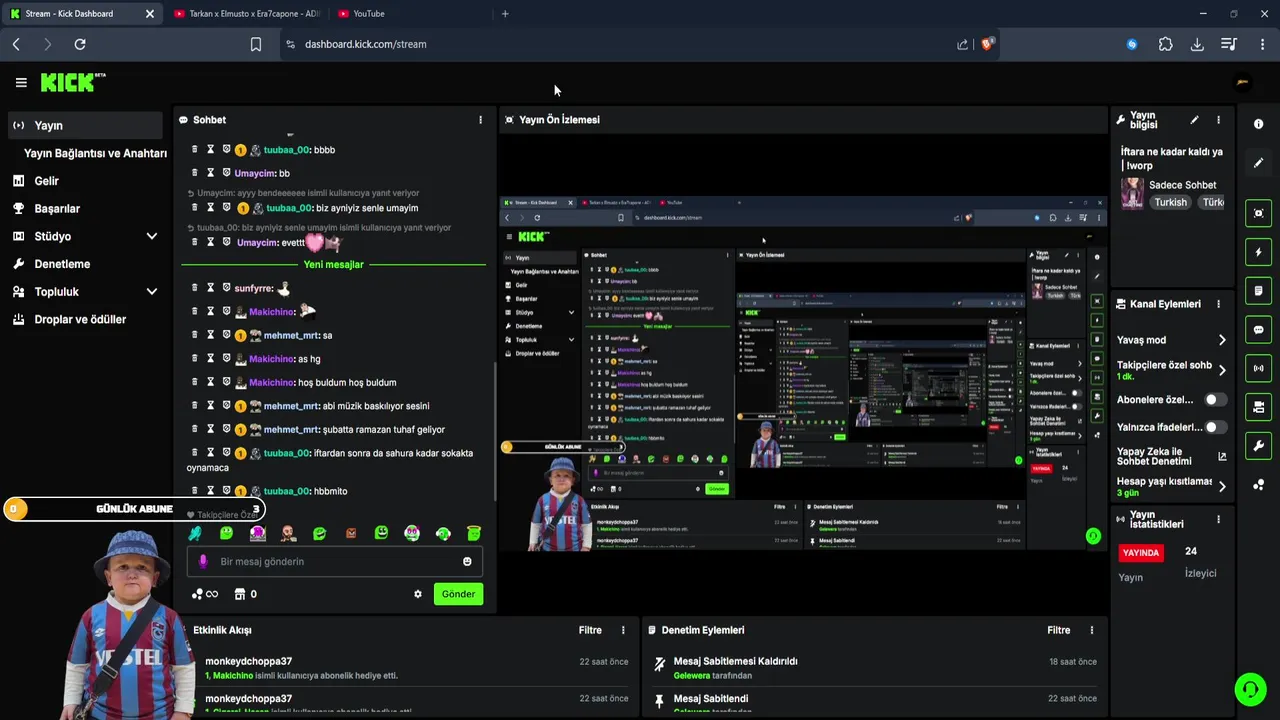Bookmark this page with bookmark icon

(256, 44)
